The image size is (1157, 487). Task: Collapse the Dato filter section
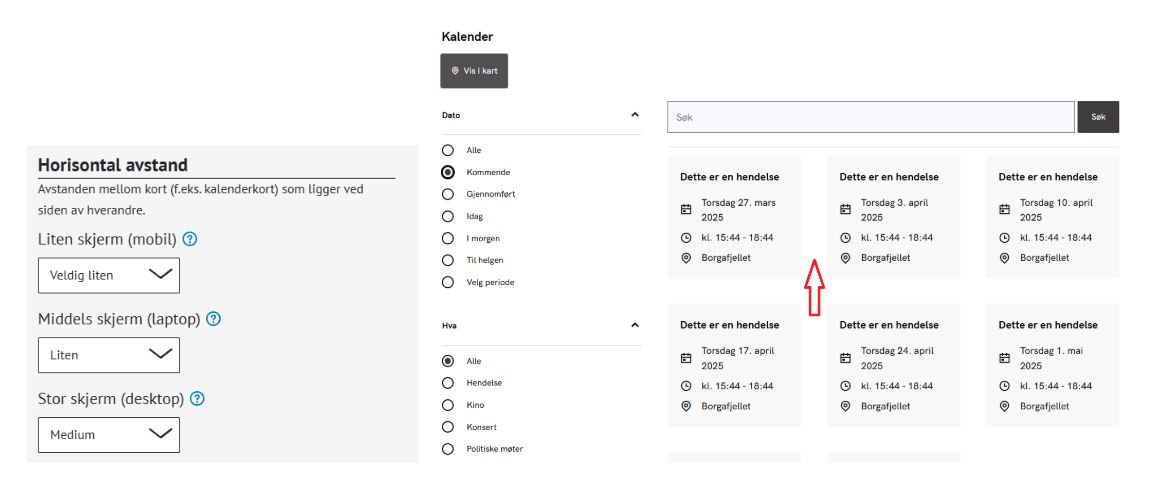(x=635, y=115)
